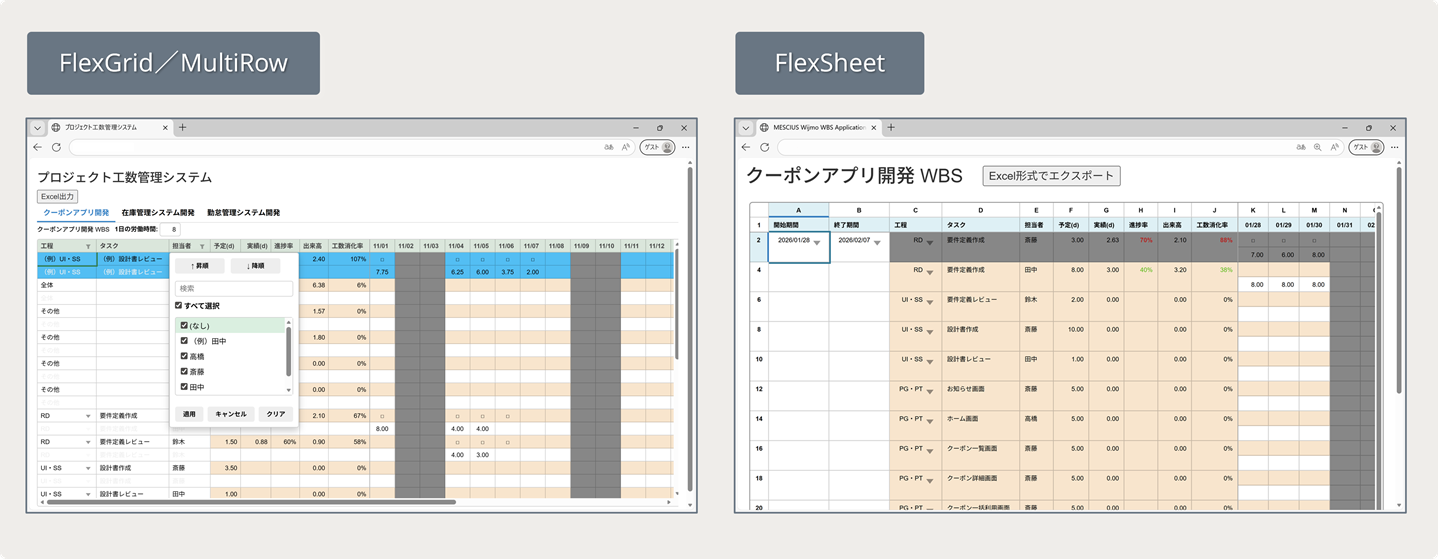Uncheck 斎藤 filter checkbox
The height and width of the screenshot is (559, 1438).
184,371
